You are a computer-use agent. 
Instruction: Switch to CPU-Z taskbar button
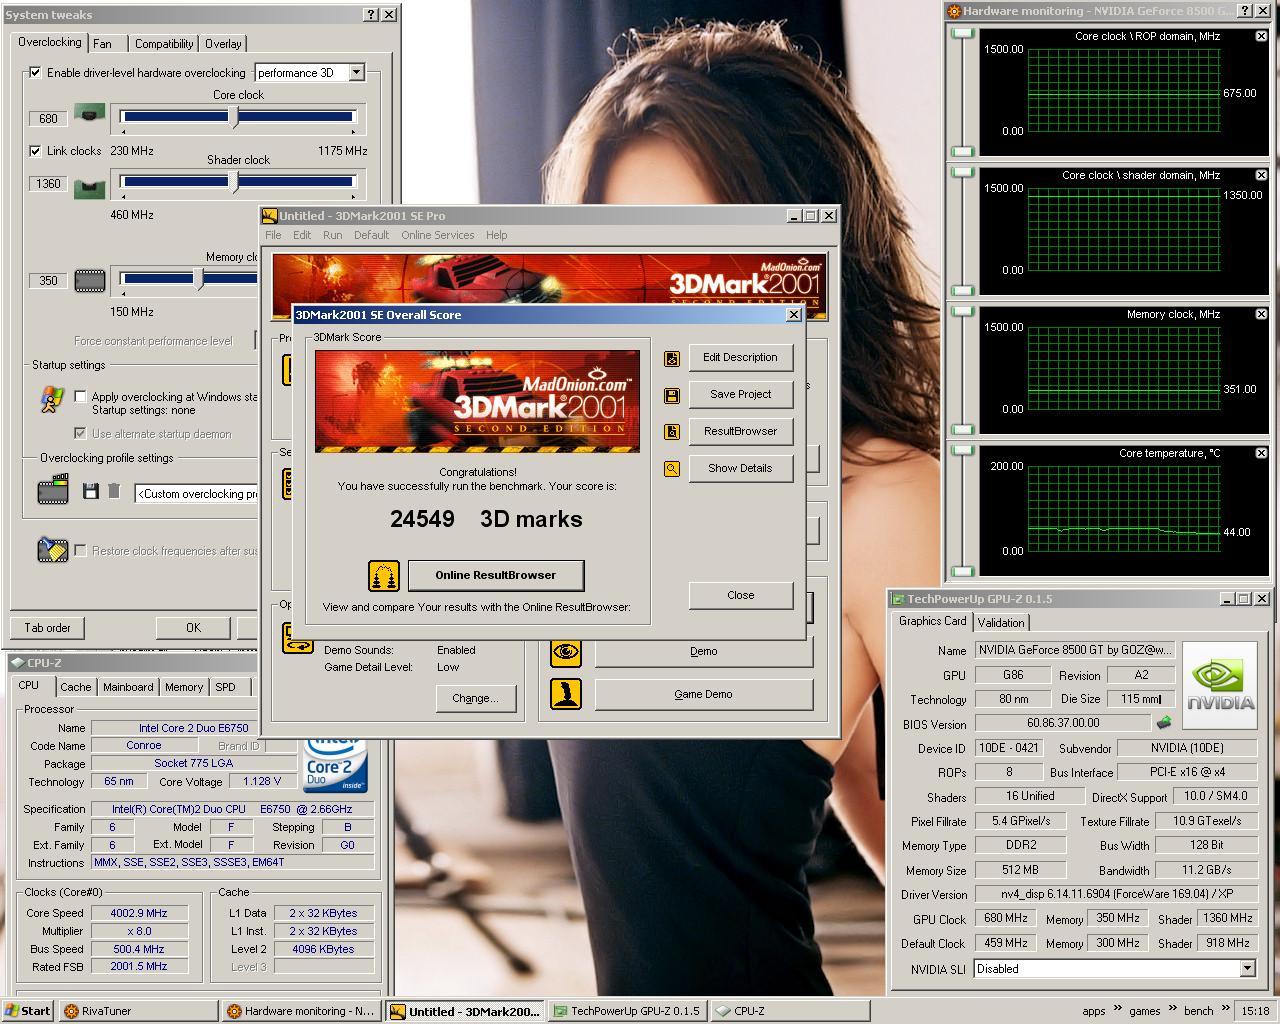[x=790, y=1011]
